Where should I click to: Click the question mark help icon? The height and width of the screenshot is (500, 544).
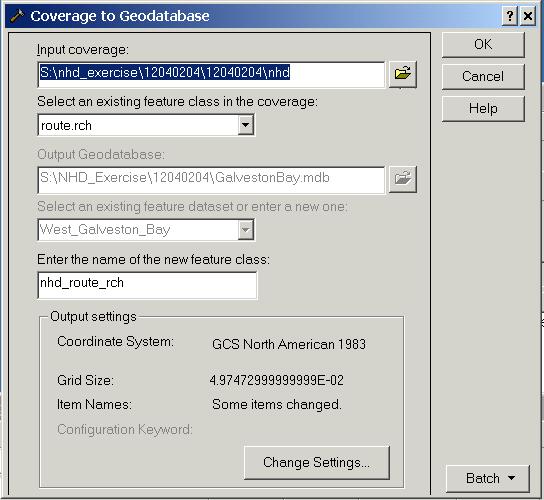click(x=510, y=16)
